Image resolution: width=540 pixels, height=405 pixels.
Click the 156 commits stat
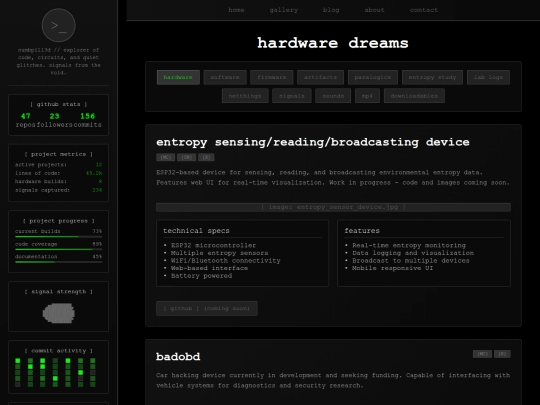tap(87, 120)
